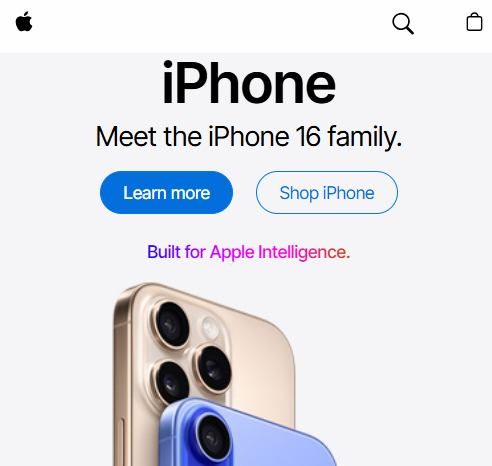Click the Shop iPhone button
Screen dimensions: 492x466
[x=327, y=193]
